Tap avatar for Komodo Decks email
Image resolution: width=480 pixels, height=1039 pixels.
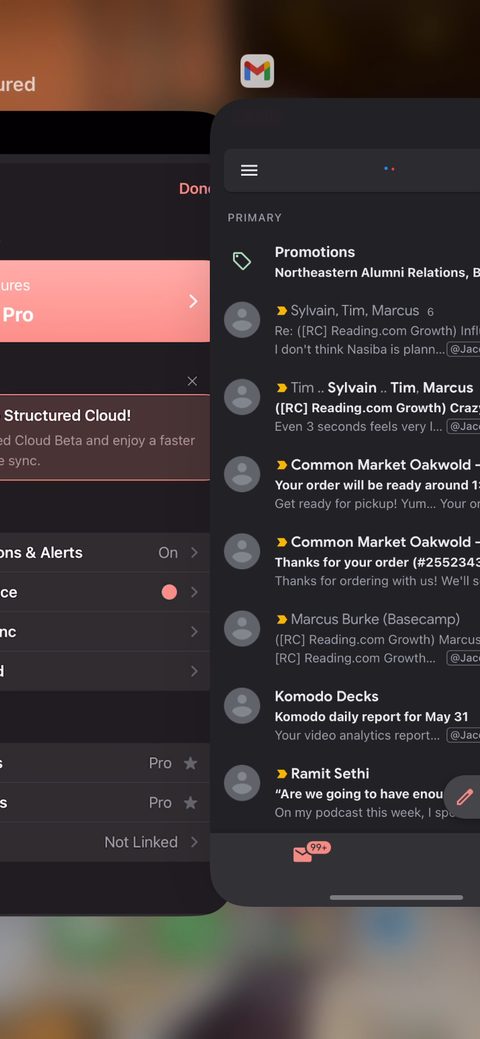242,706
